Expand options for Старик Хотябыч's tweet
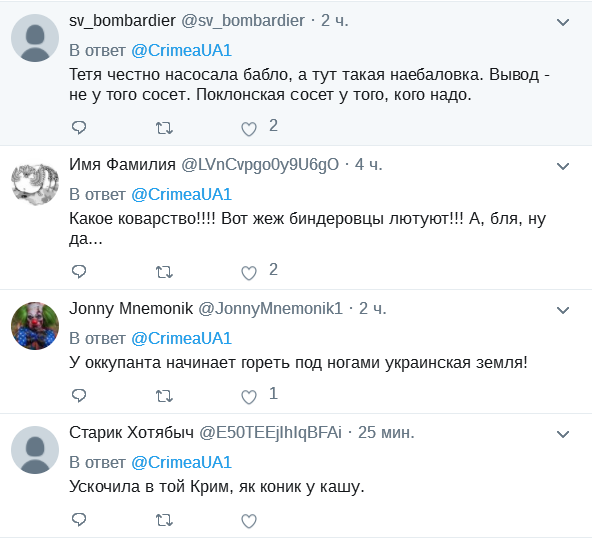Image resolution: width=592 pixels, height=540 pixels. click(x=563, y=434)
